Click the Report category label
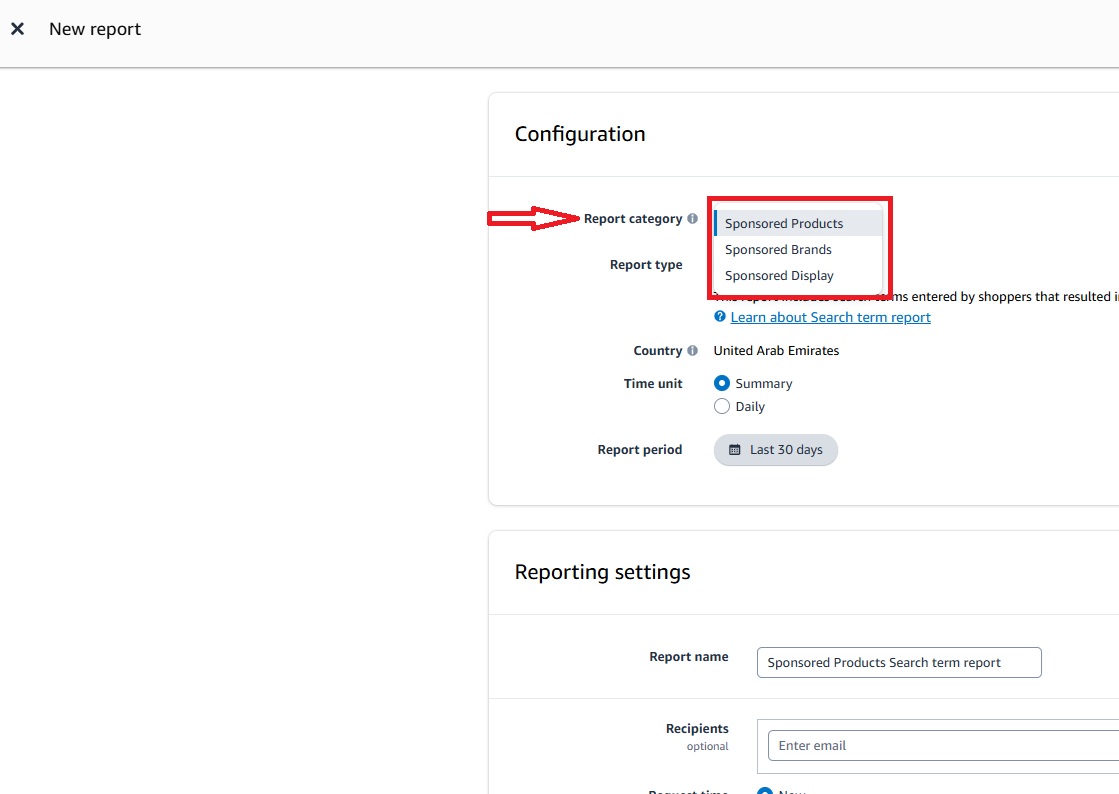 coord(633,219)
